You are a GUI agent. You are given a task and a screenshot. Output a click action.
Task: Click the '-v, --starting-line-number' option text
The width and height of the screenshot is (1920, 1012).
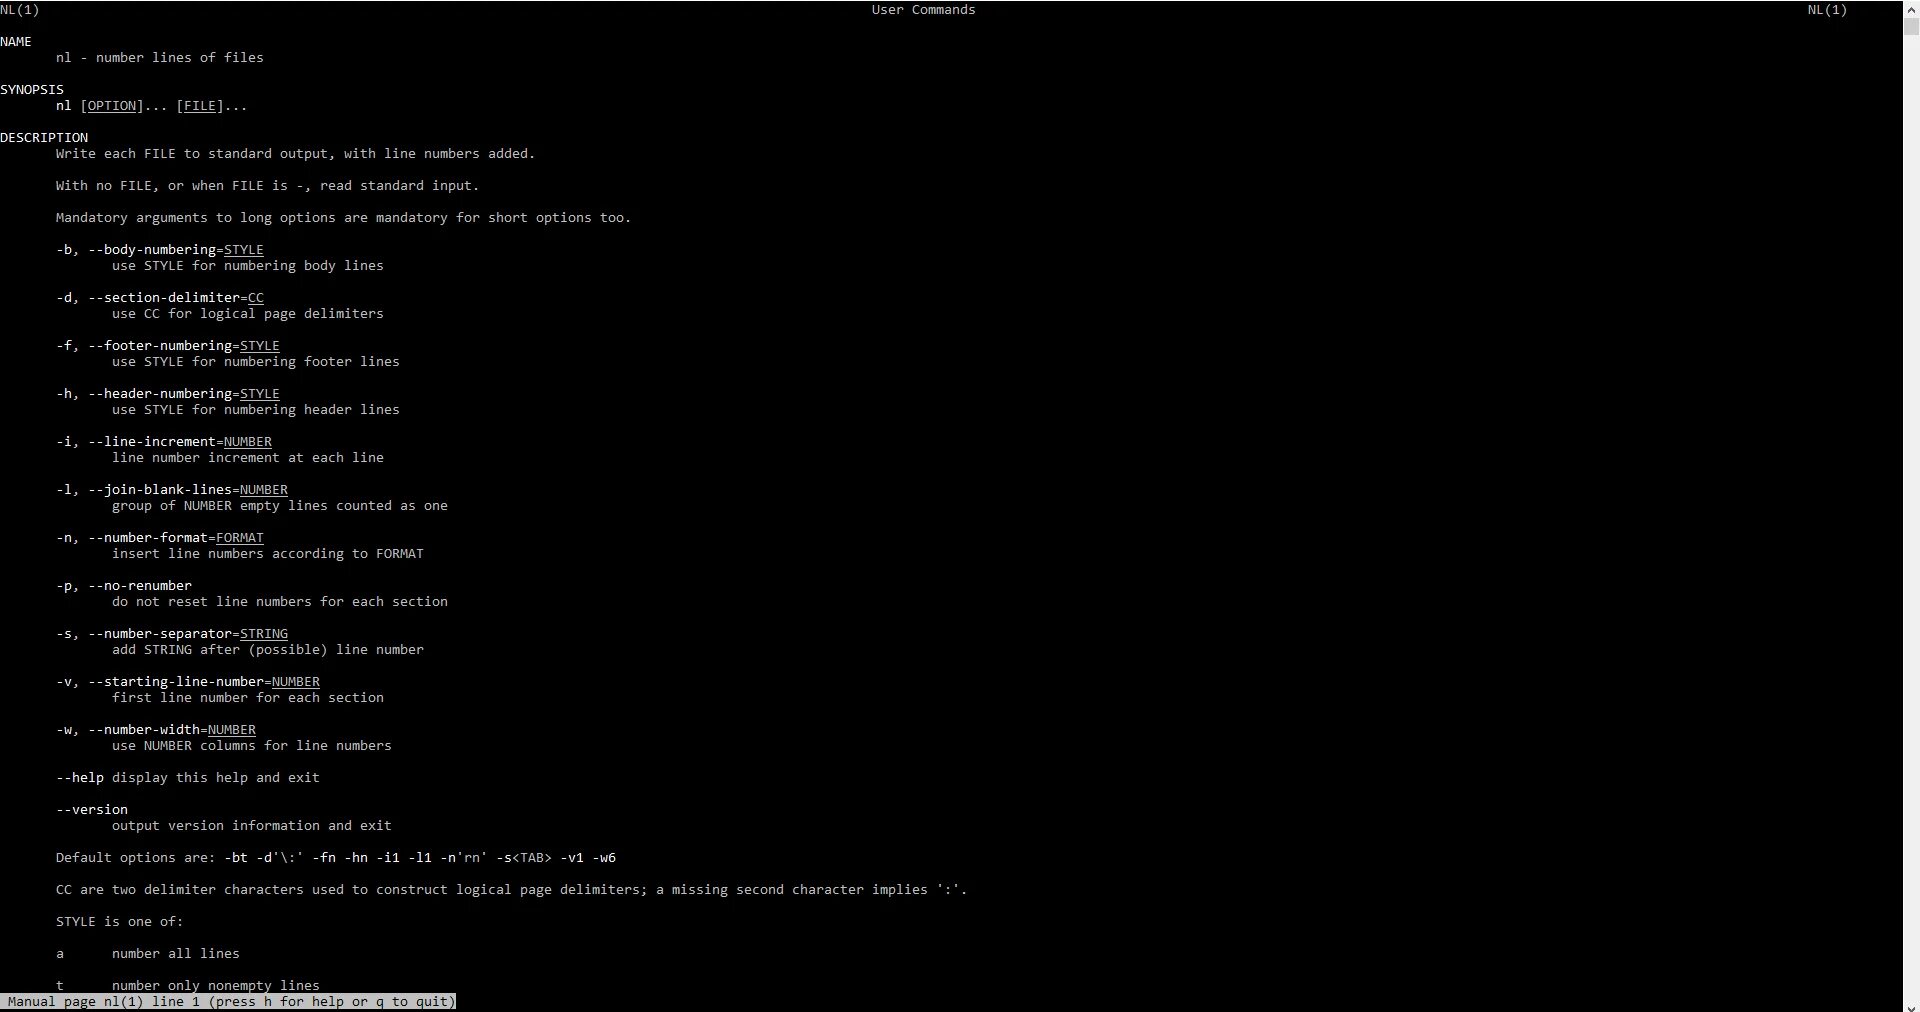point(160,681)
